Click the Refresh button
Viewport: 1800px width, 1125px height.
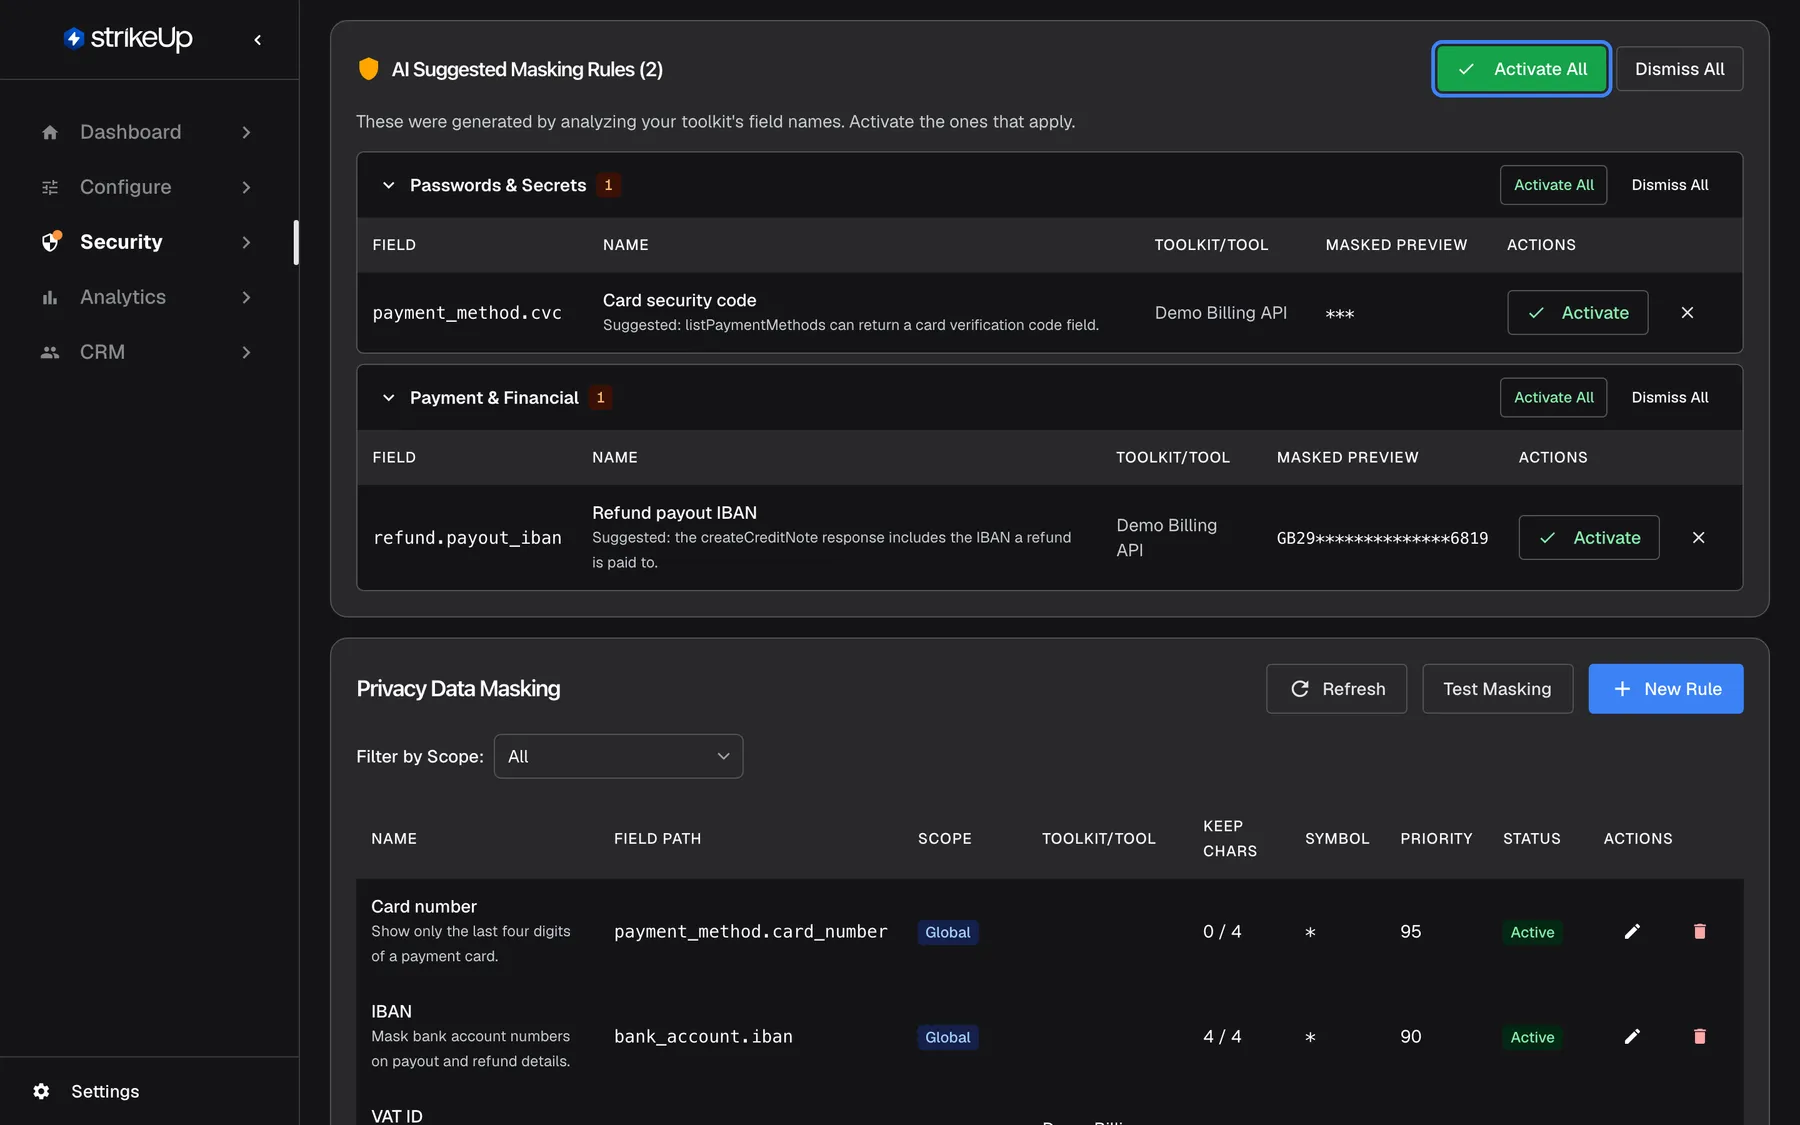coord(1337,689)
